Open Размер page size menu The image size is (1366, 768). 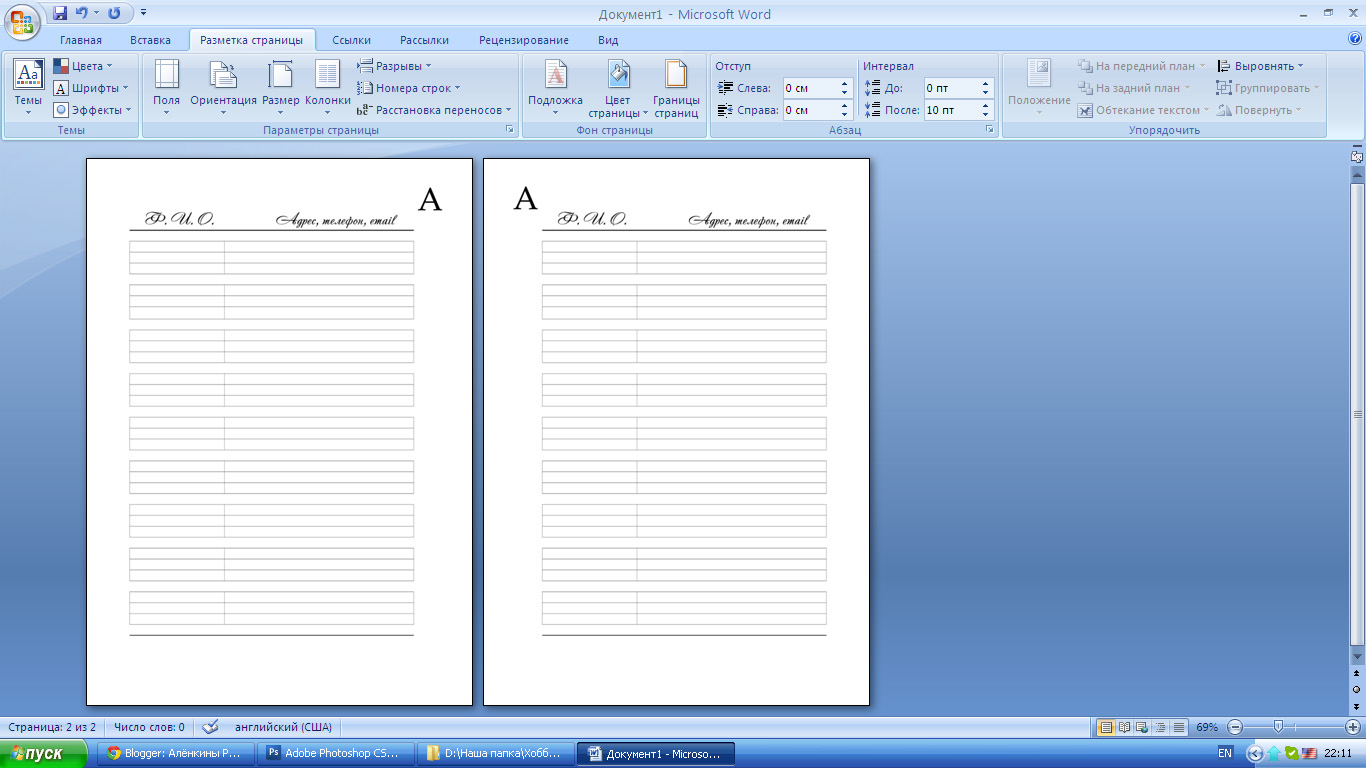pyautogui.click(x=281, y=88)
